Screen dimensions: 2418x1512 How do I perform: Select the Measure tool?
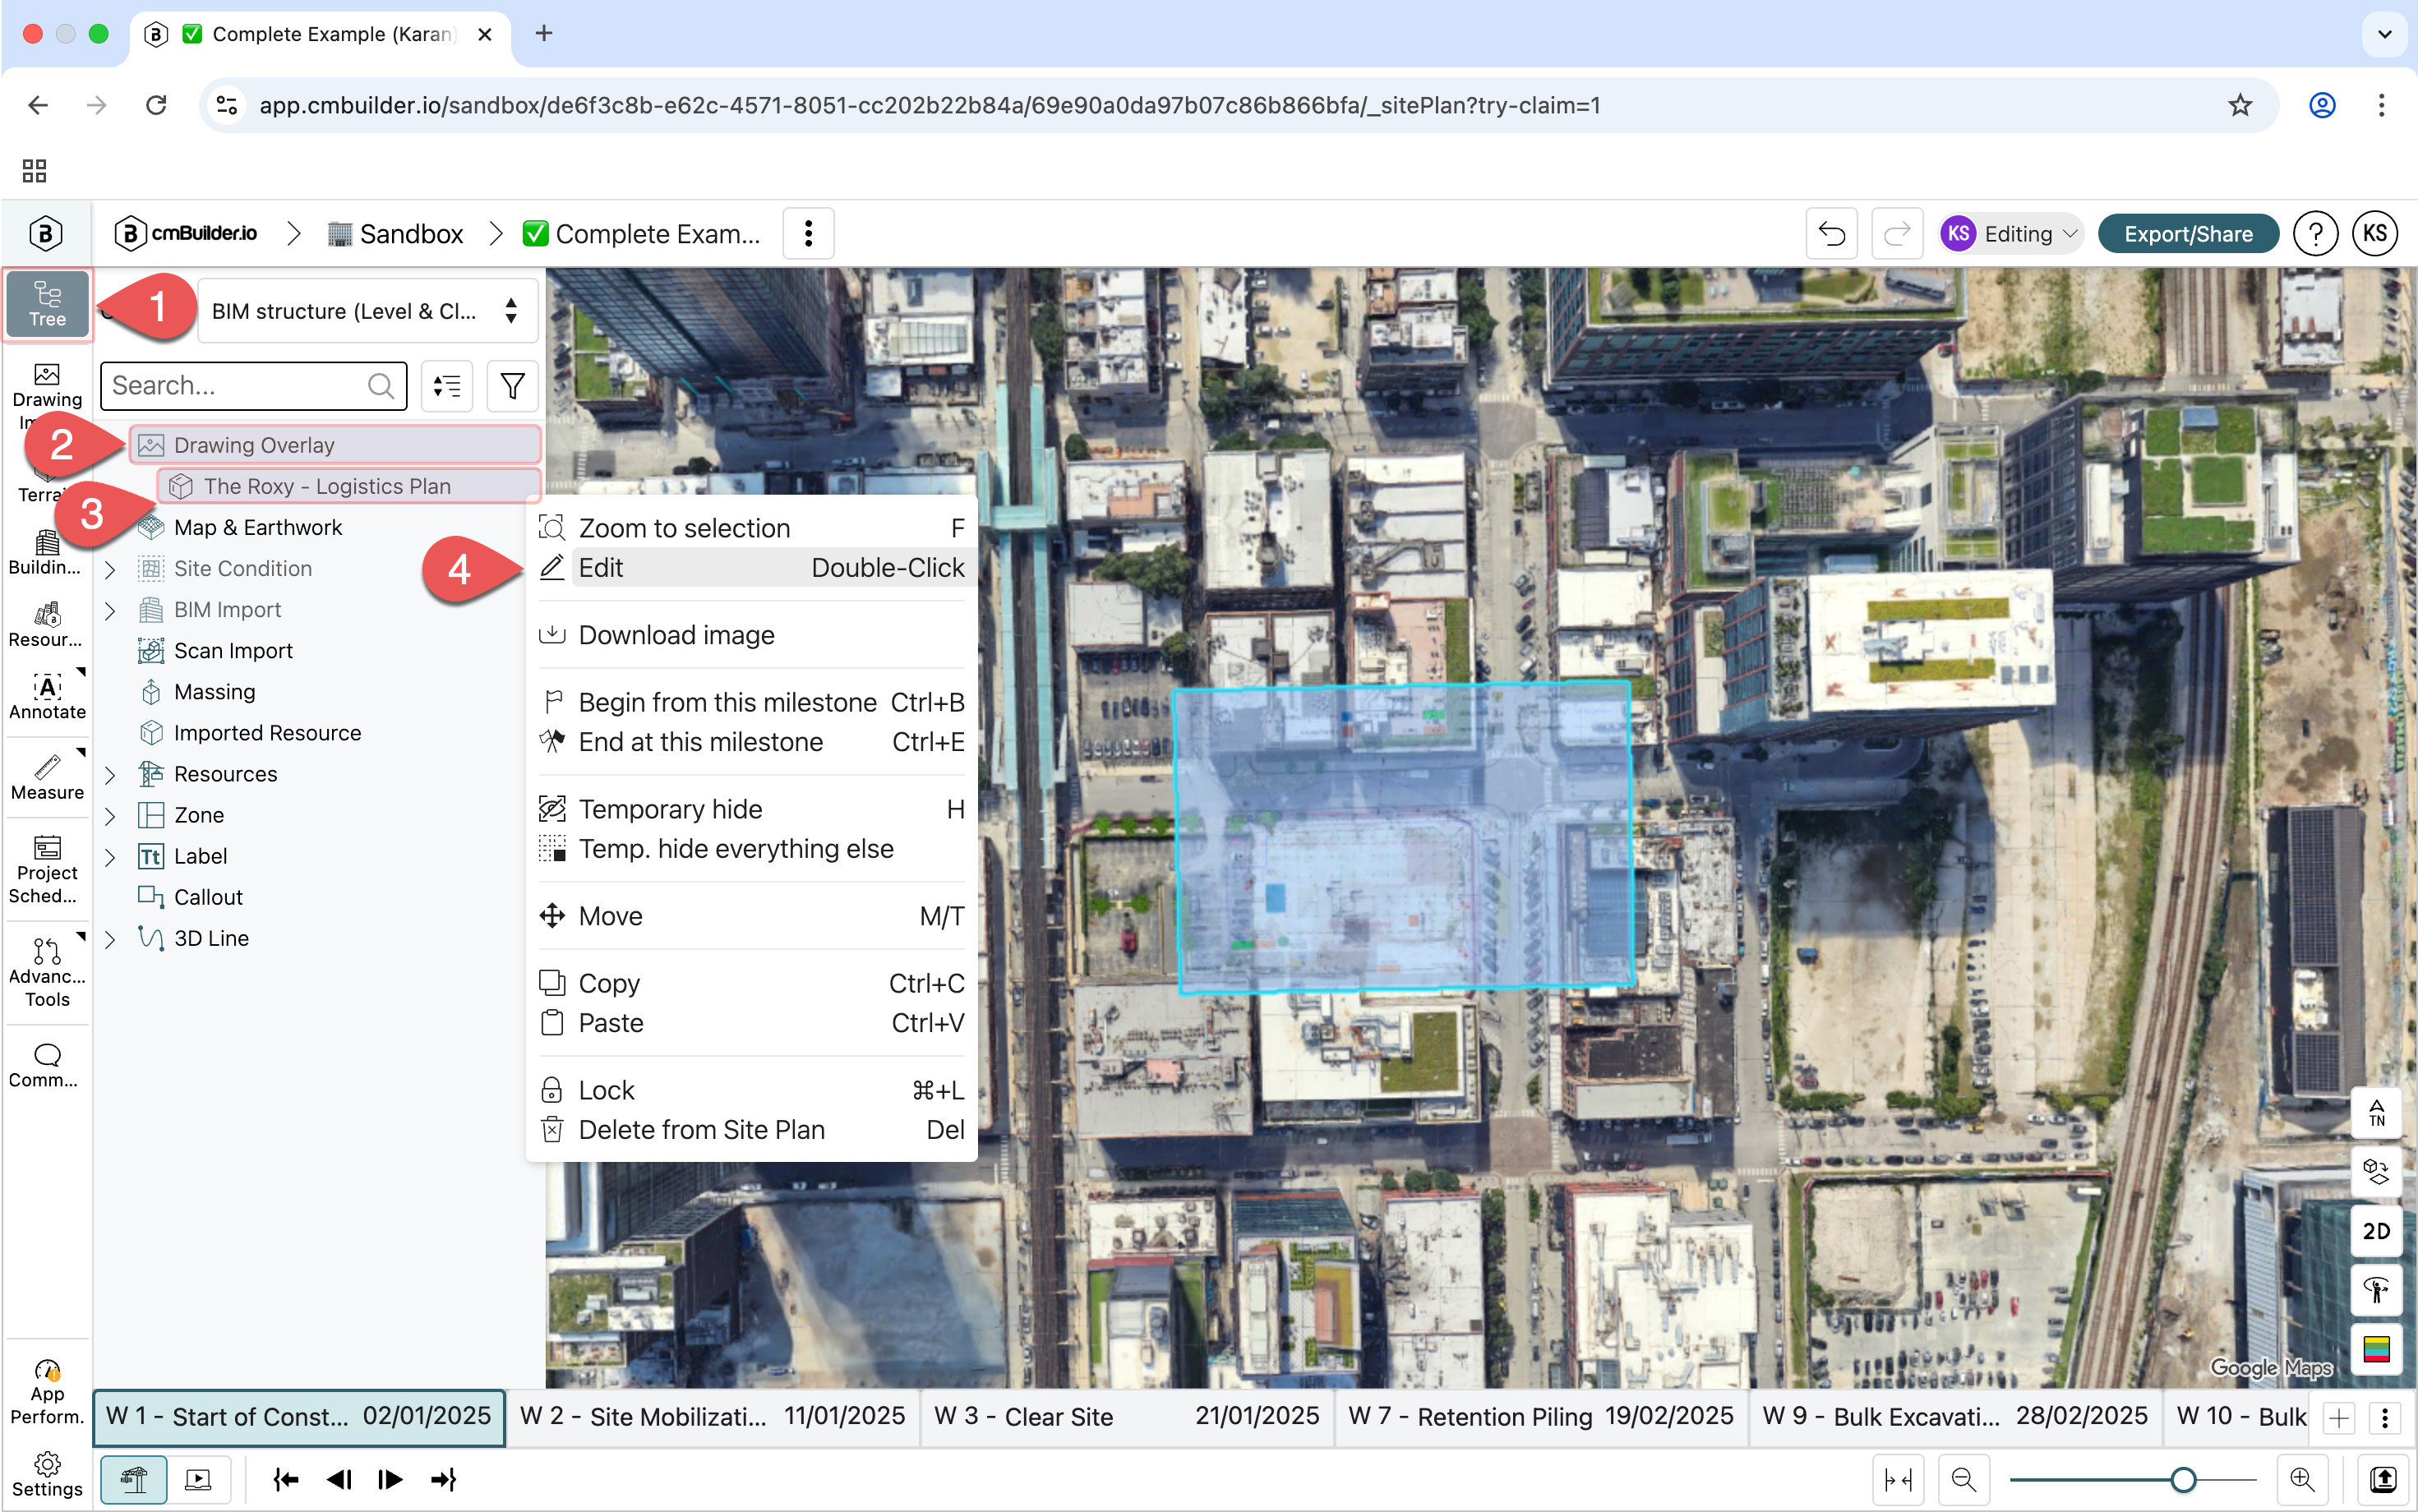tap(47, 778)
